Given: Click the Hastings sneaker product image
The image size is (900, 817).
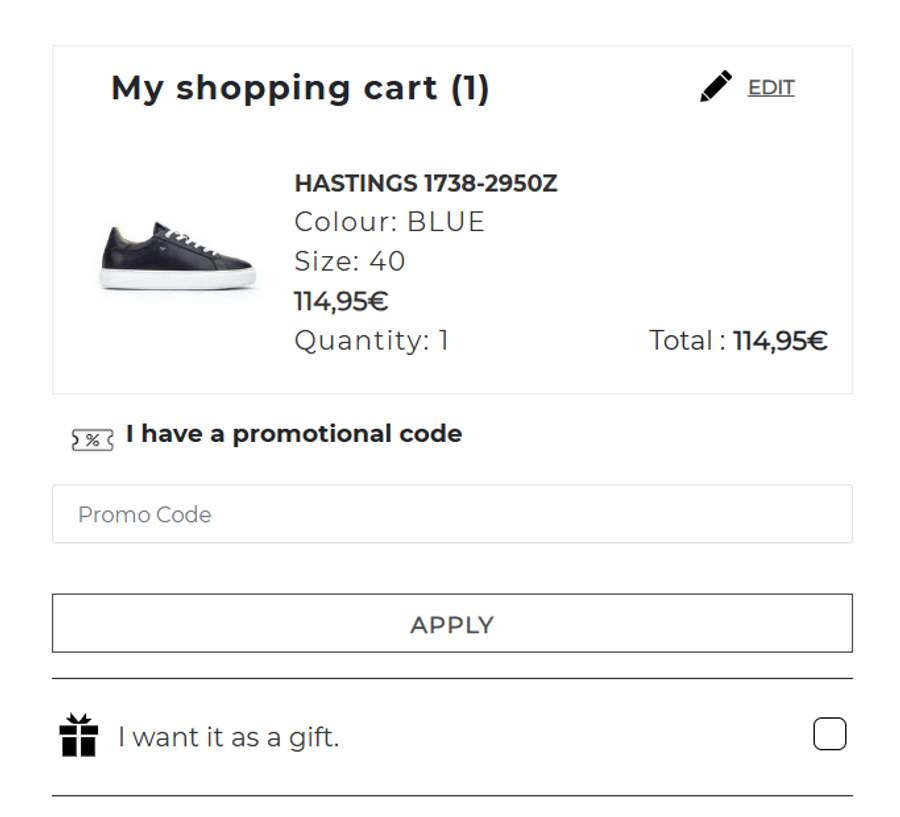Looking at the screenshot, I should (178, 255).
